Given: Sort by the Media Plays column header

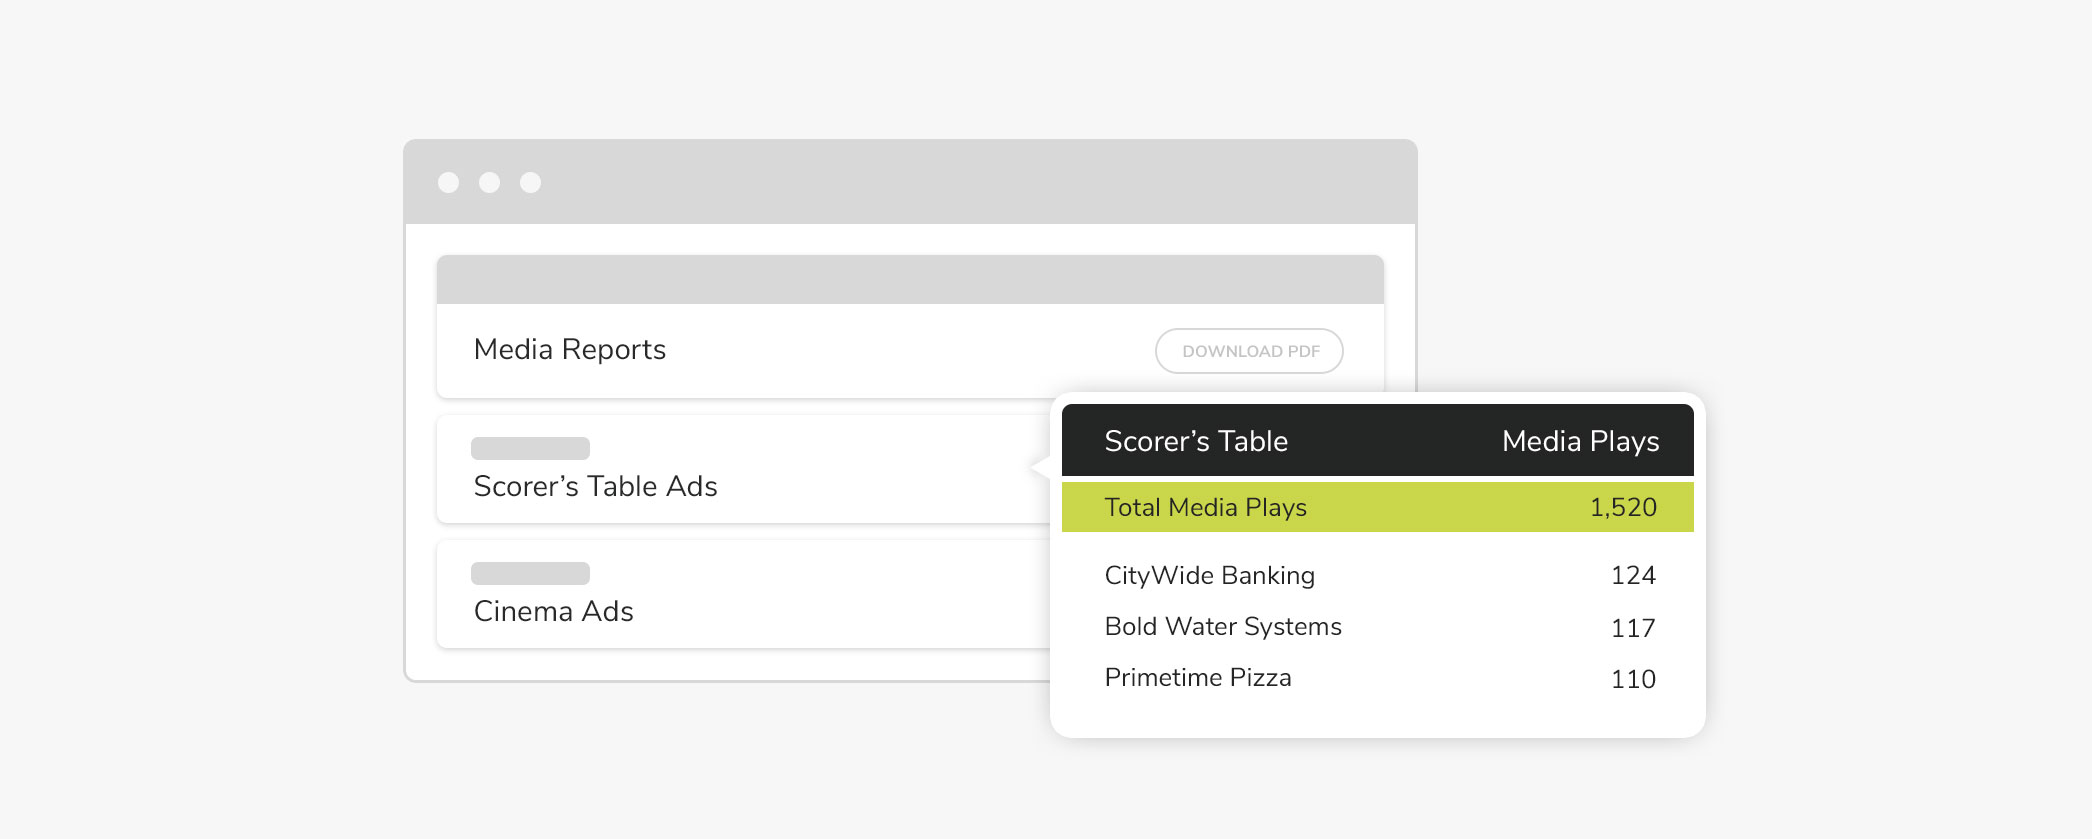Looking at the screenshot, I should (1580, 441).
